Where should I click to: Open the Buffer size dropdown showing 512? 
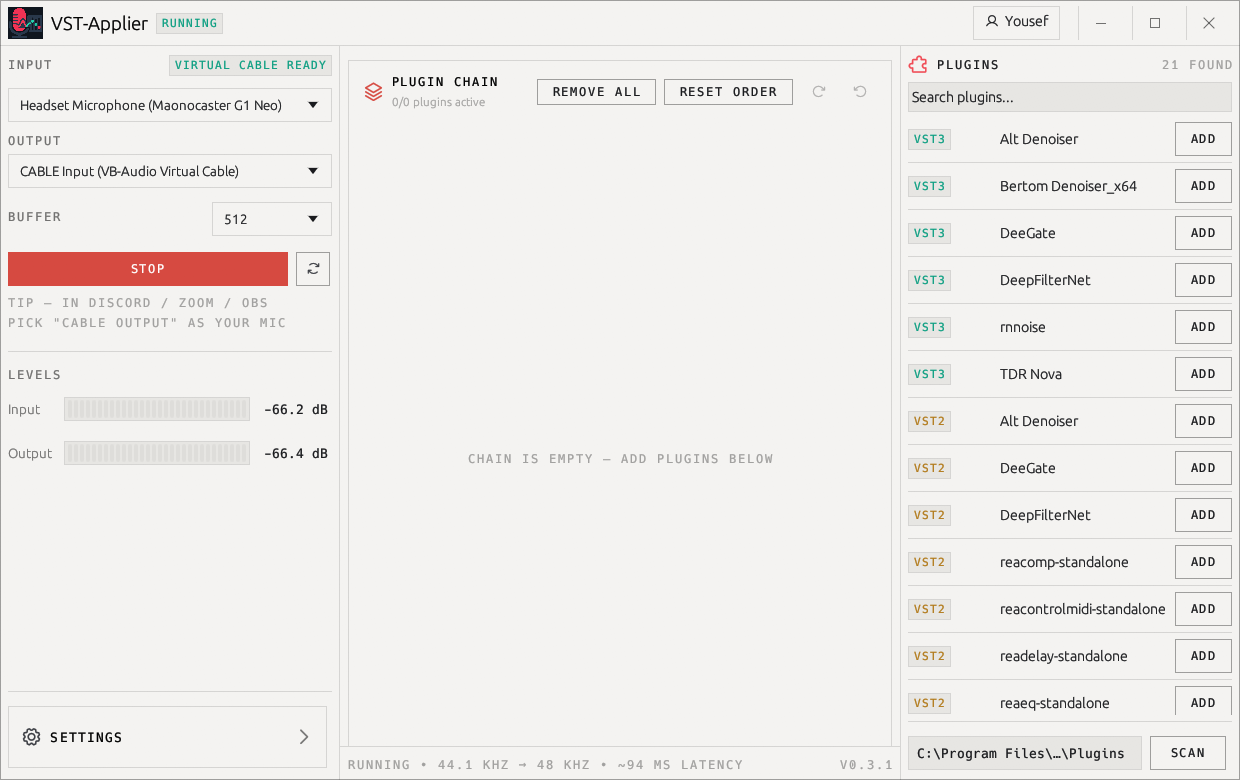[272, 219]
